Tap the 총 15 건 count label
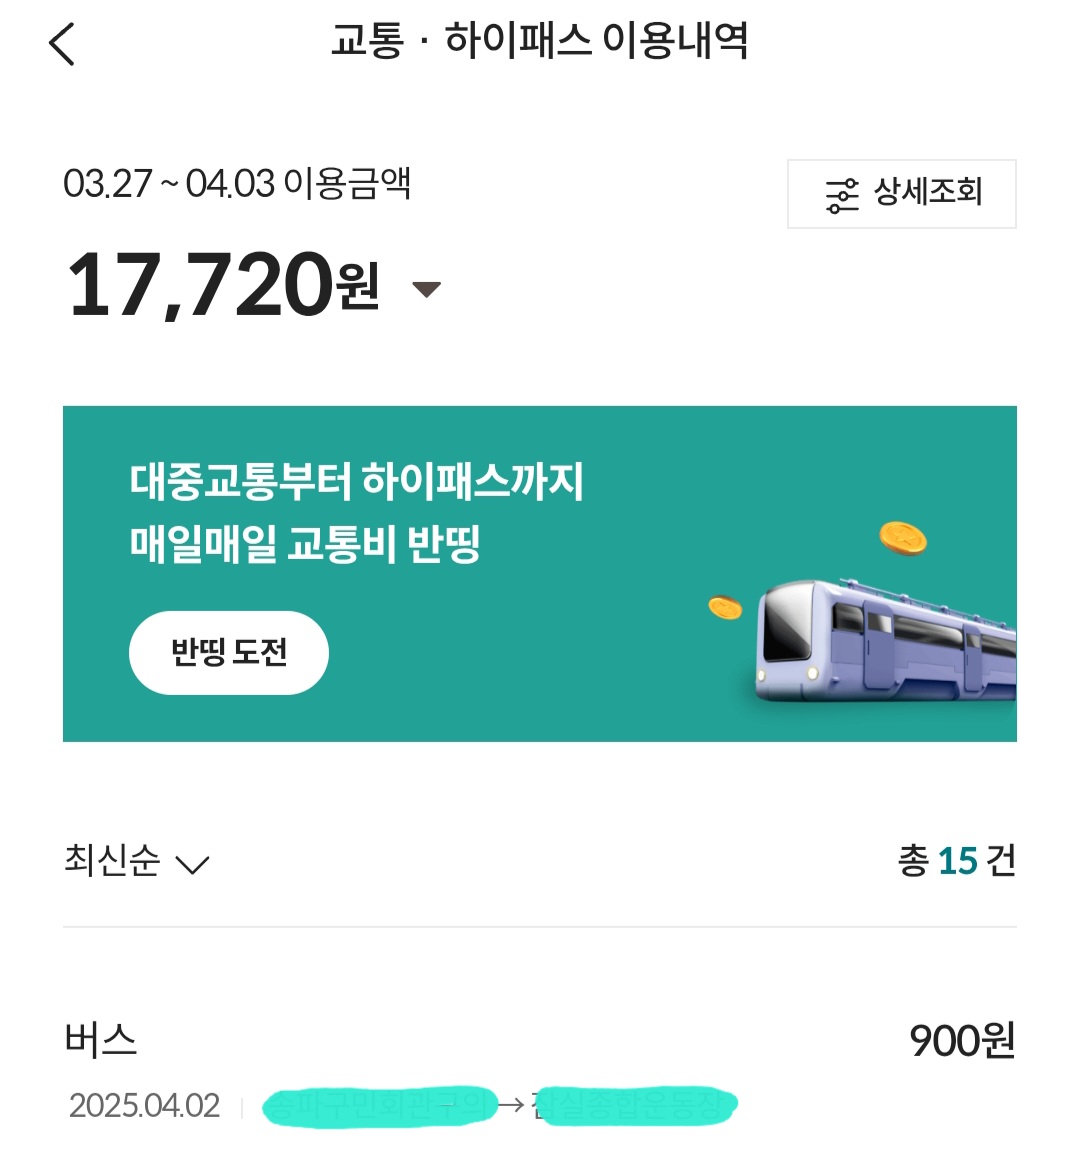Viewport: 1080px width, 1166px height. tap(956, 861)
